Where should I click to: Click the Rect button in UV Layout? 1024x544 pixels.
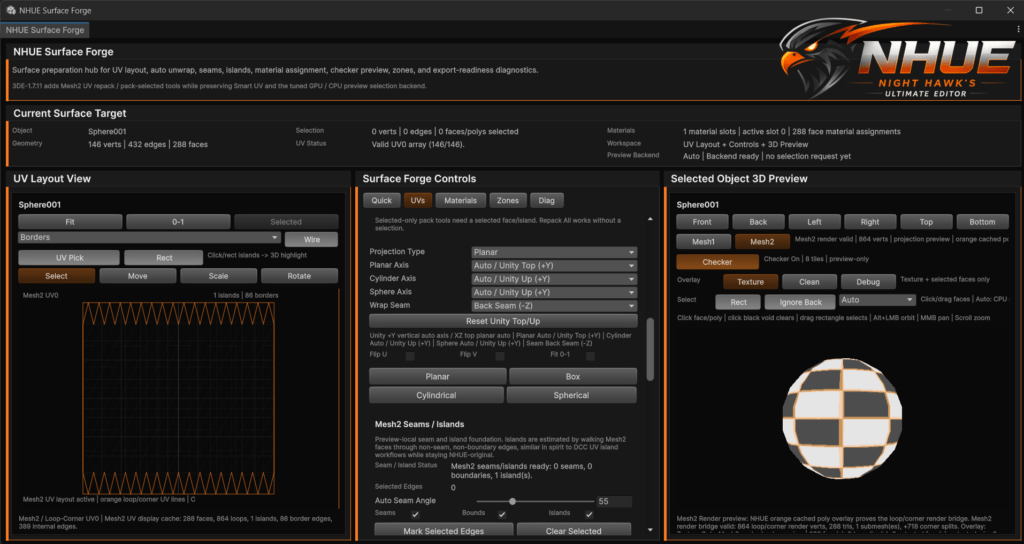point(164,258)
